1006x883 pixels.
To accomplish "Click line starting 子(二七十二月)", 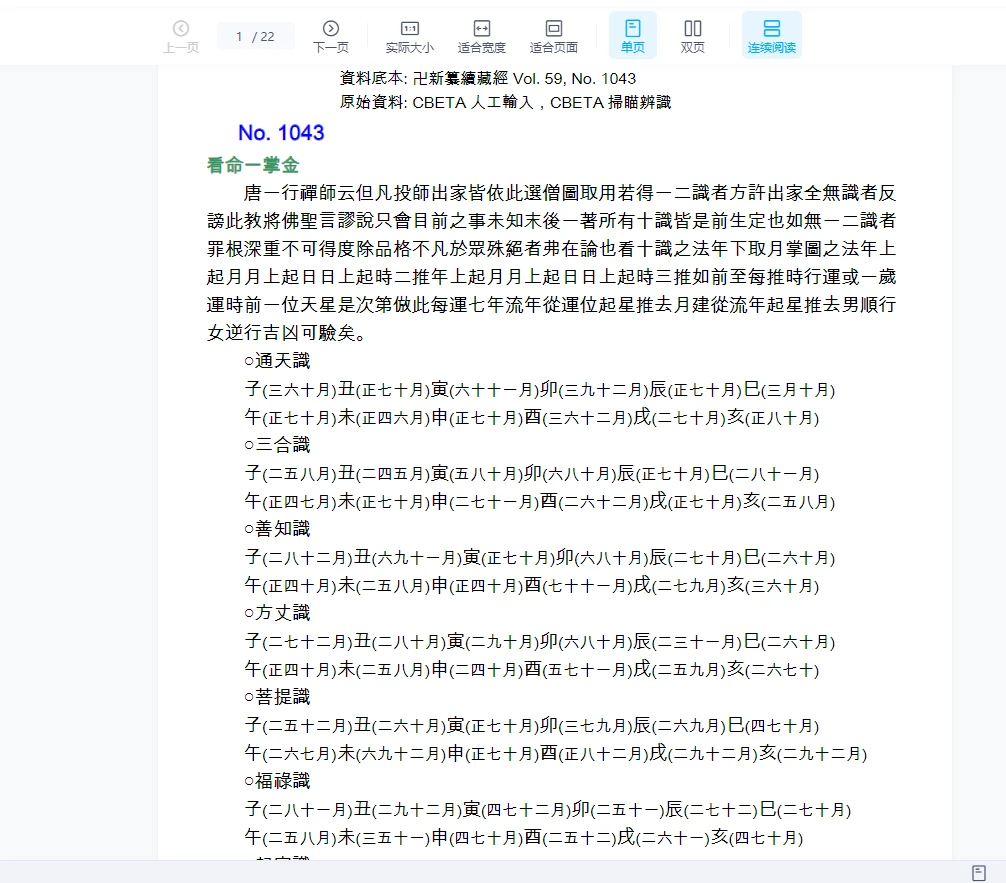I will click(x=540, y=641).
